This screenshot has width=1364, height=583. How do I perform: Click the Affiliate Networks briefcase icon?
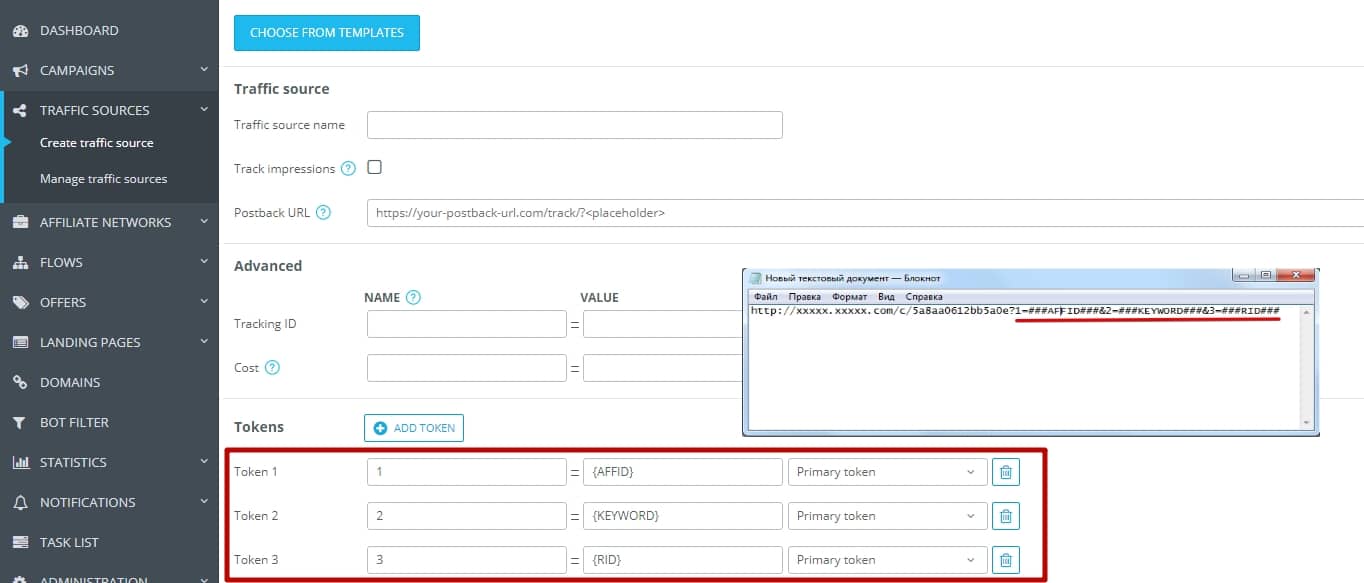tap(19, 223)
